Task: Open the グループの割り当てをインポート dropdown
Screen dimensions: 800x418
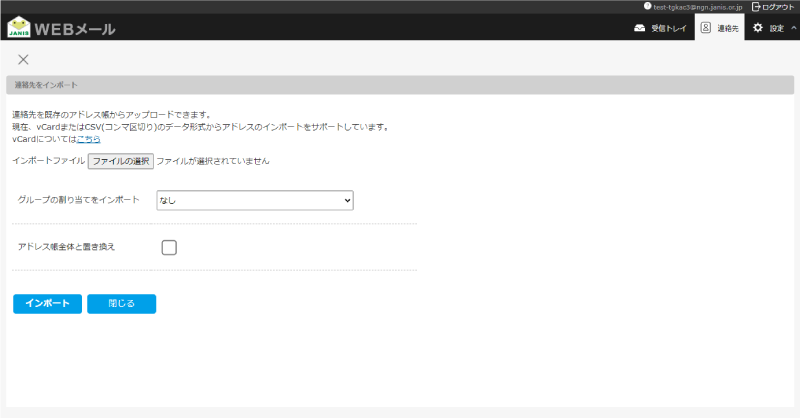Action: coord(254,201)
